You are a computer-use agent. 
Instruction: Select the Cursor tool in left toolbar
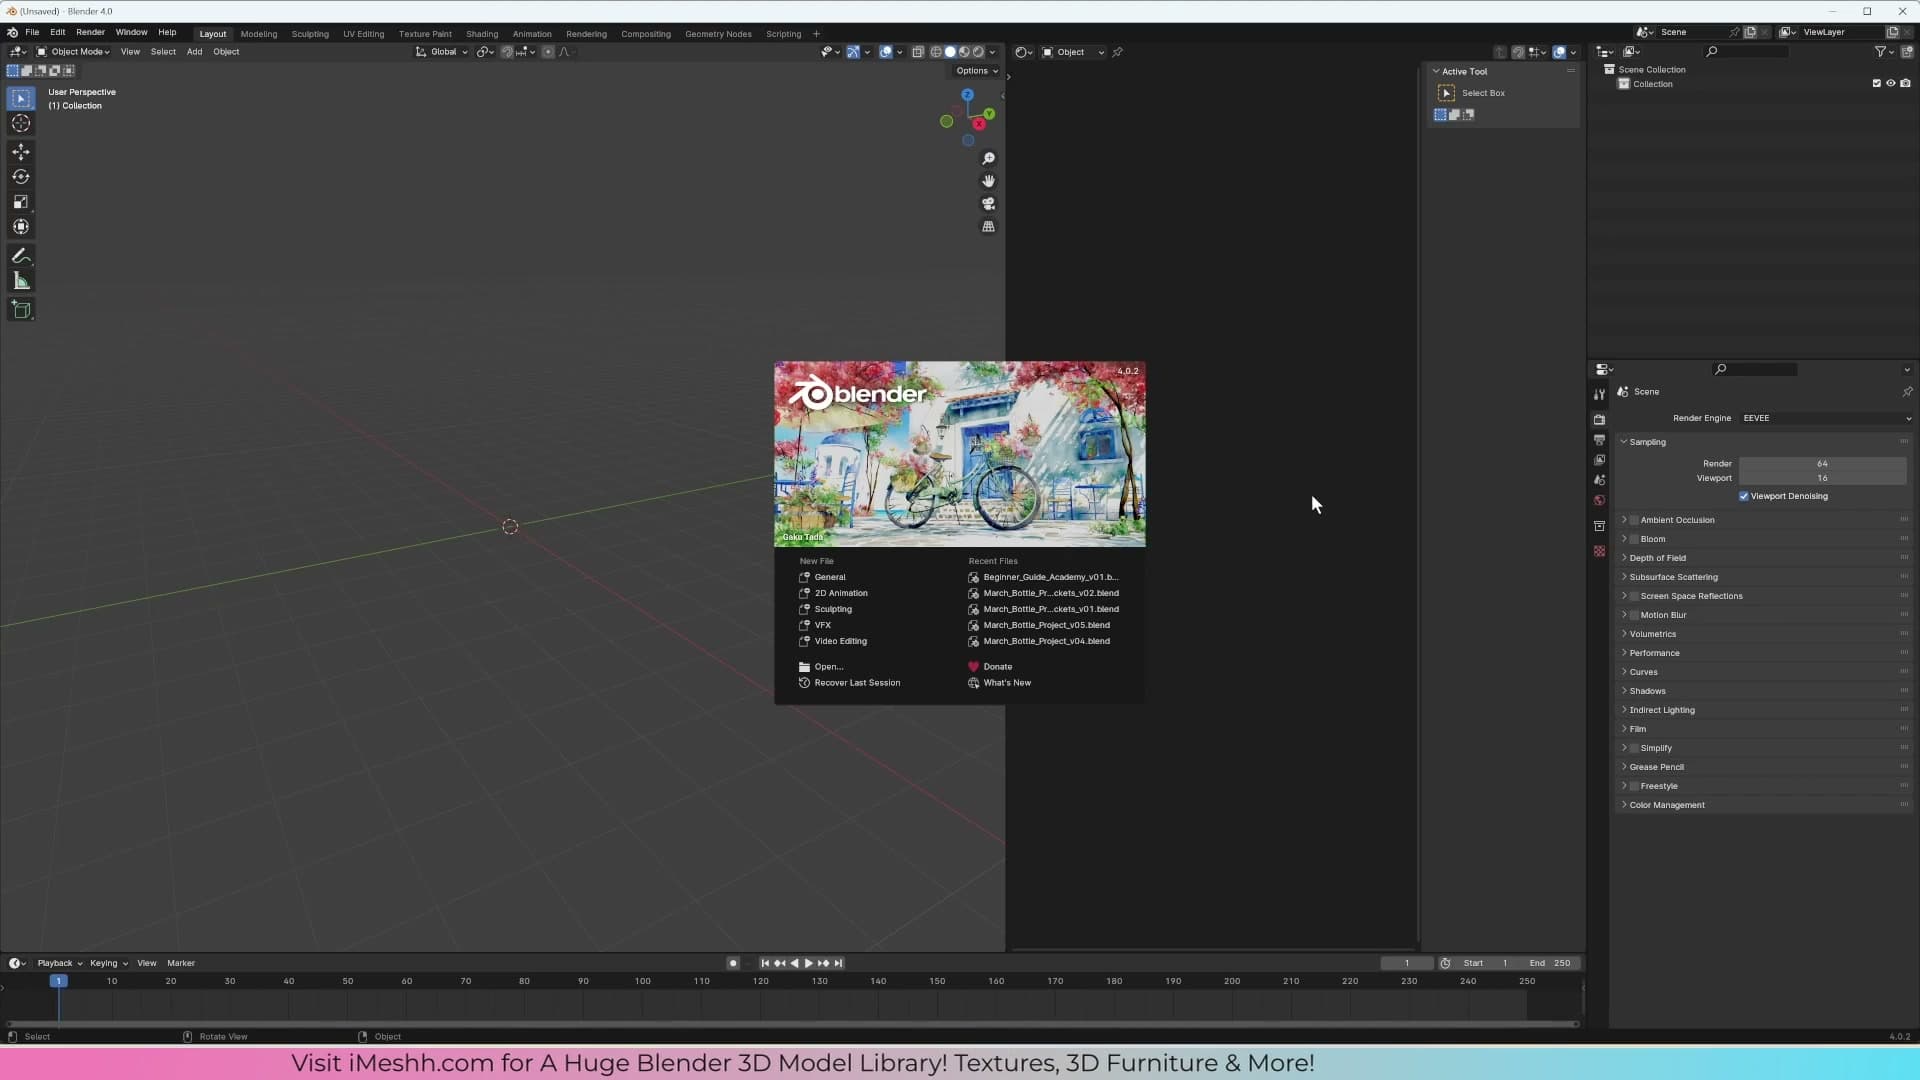point(21,123)
